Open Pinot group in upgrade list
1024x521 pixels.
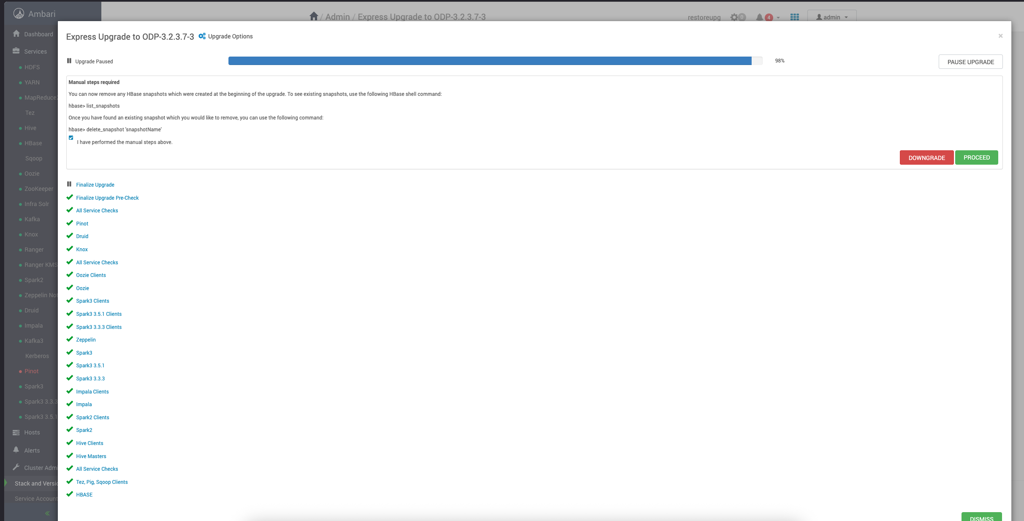tap(82, 223)
